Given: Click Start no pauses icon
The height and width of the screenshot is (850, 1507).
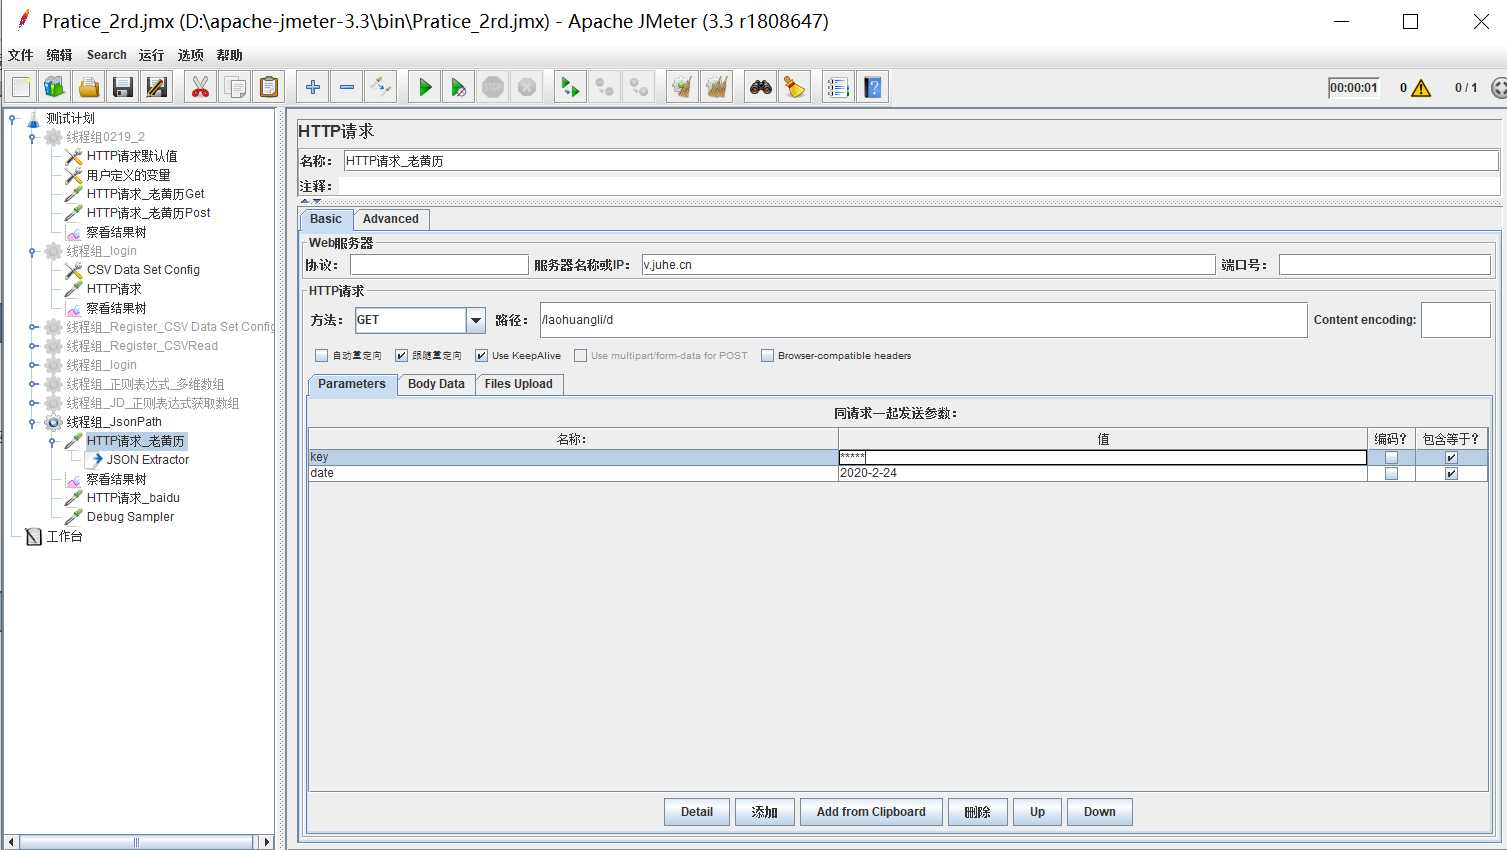Looking at the screenshot, I should [459, 87].
